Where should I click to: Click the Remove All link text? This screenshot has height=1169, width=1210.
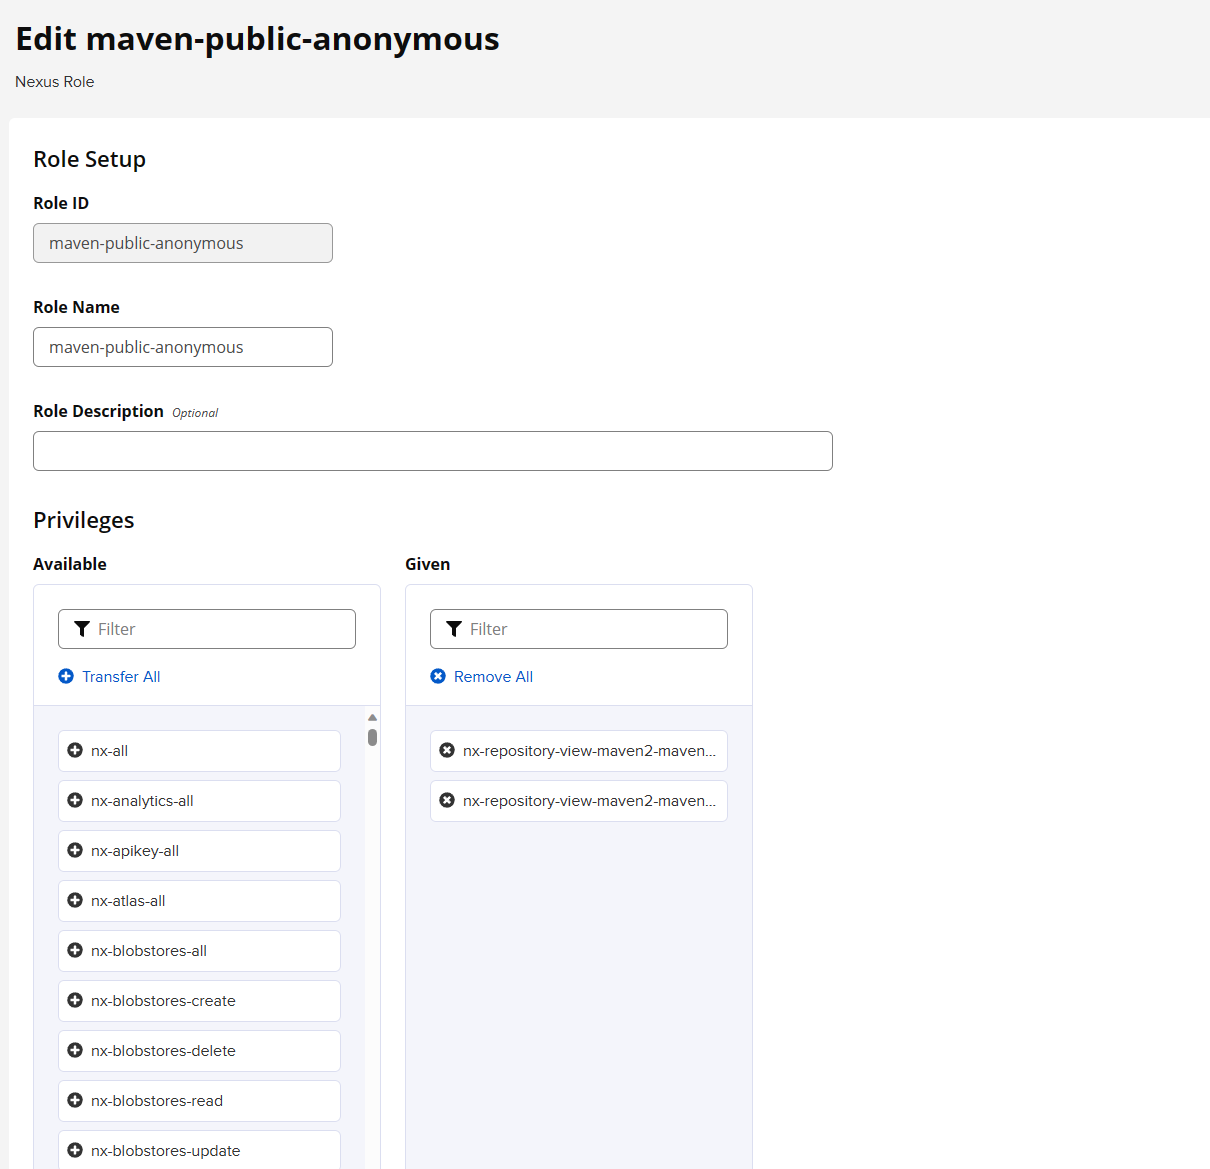click(x=493, y=677)
